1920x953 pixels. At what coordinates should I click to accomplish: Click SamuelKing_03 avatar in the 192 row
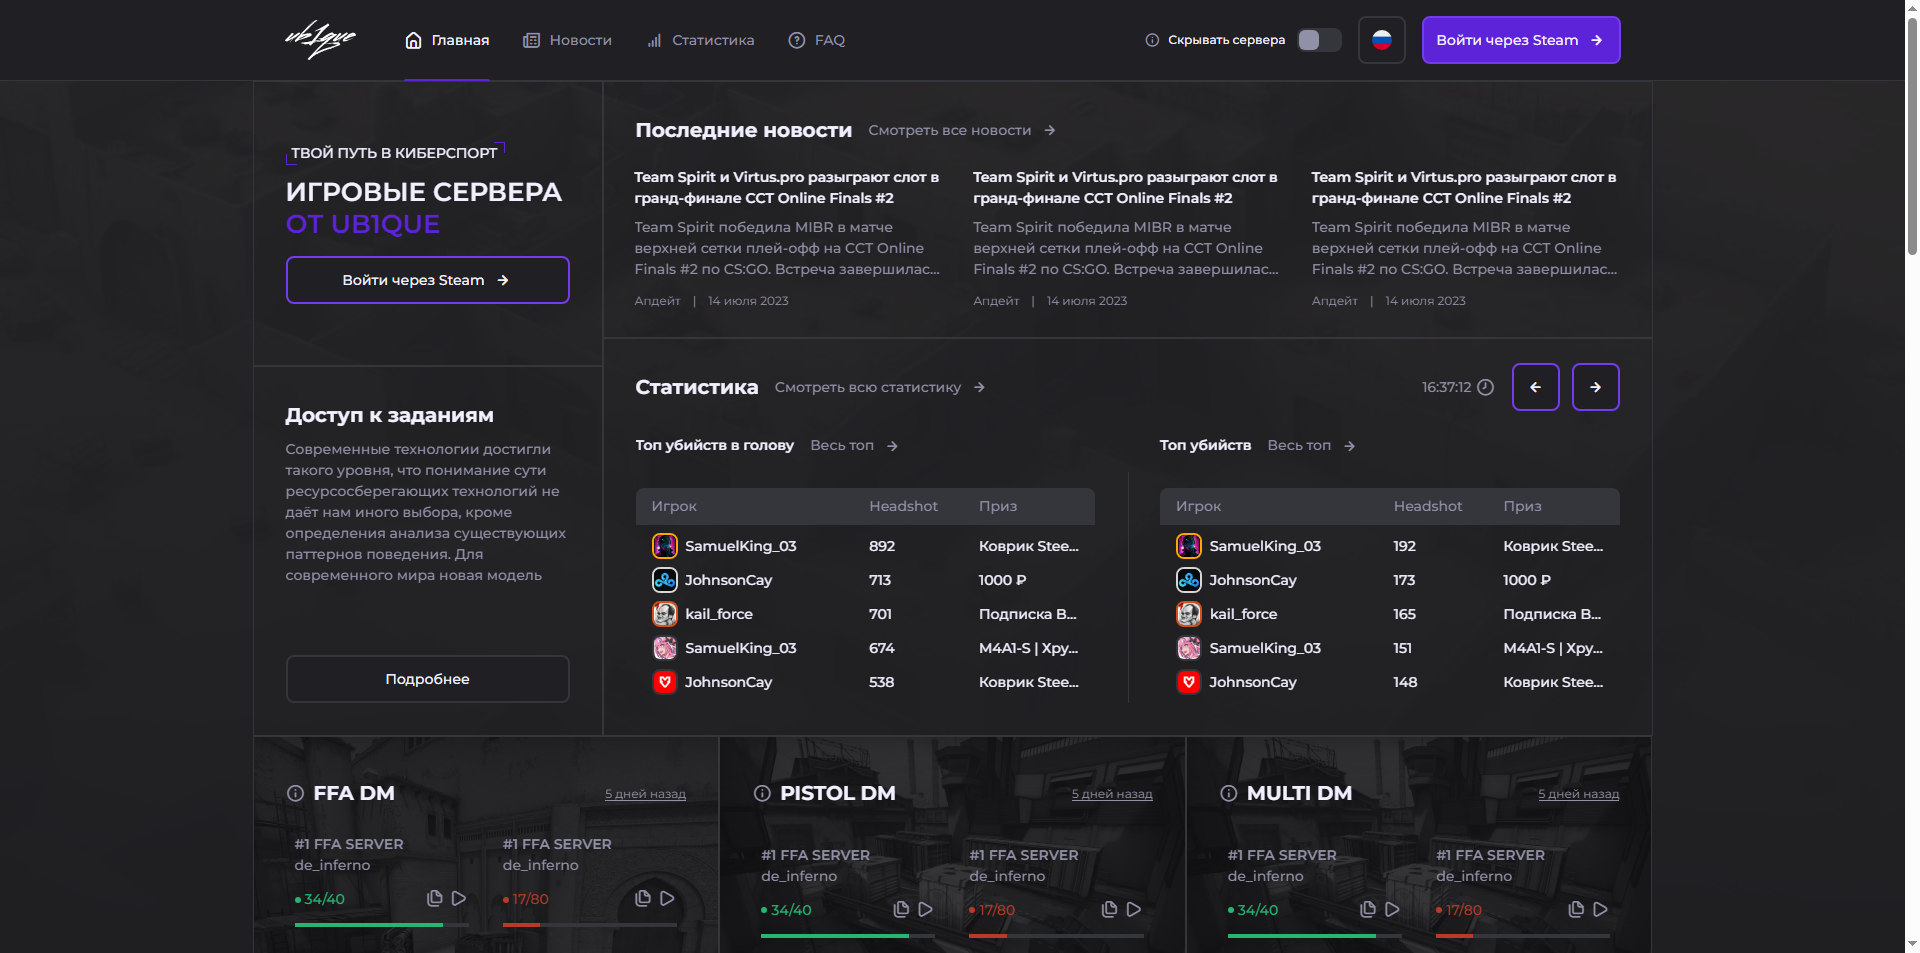click(x=1189, y=546)
